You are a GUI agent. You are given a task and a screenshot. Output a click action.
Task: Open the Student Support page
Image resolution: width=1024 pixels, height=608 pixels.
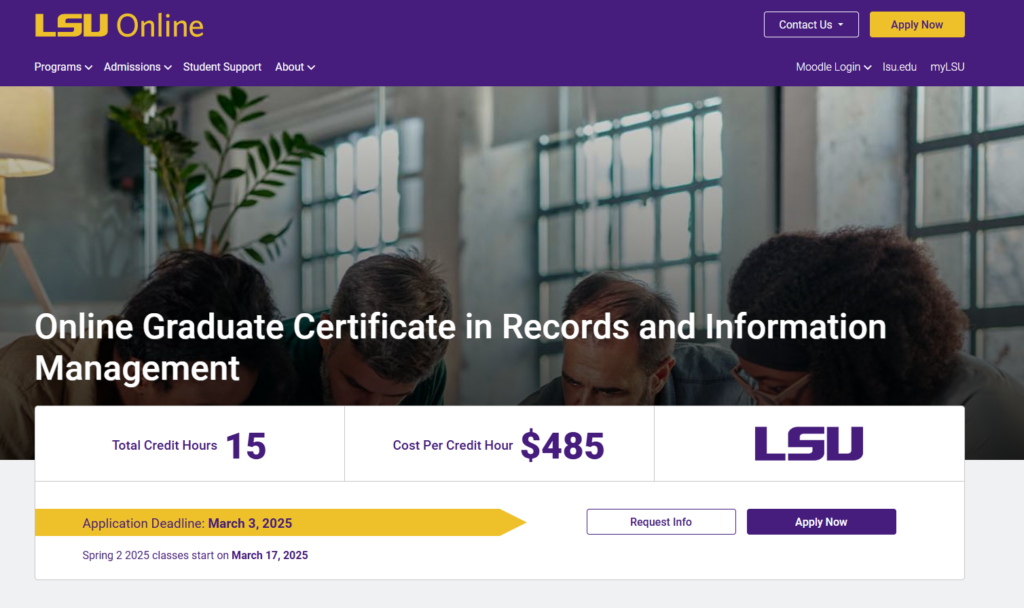click(x=222, y=67)
